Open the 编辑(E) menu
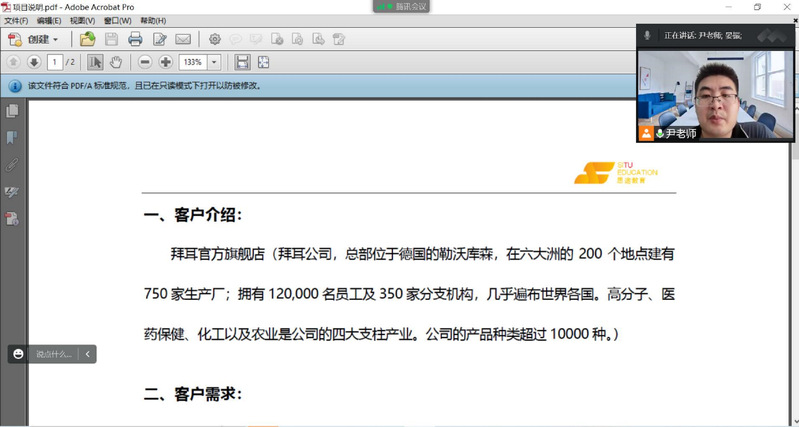799x427 pixels. pyautogui.click(x=49, y=21)
